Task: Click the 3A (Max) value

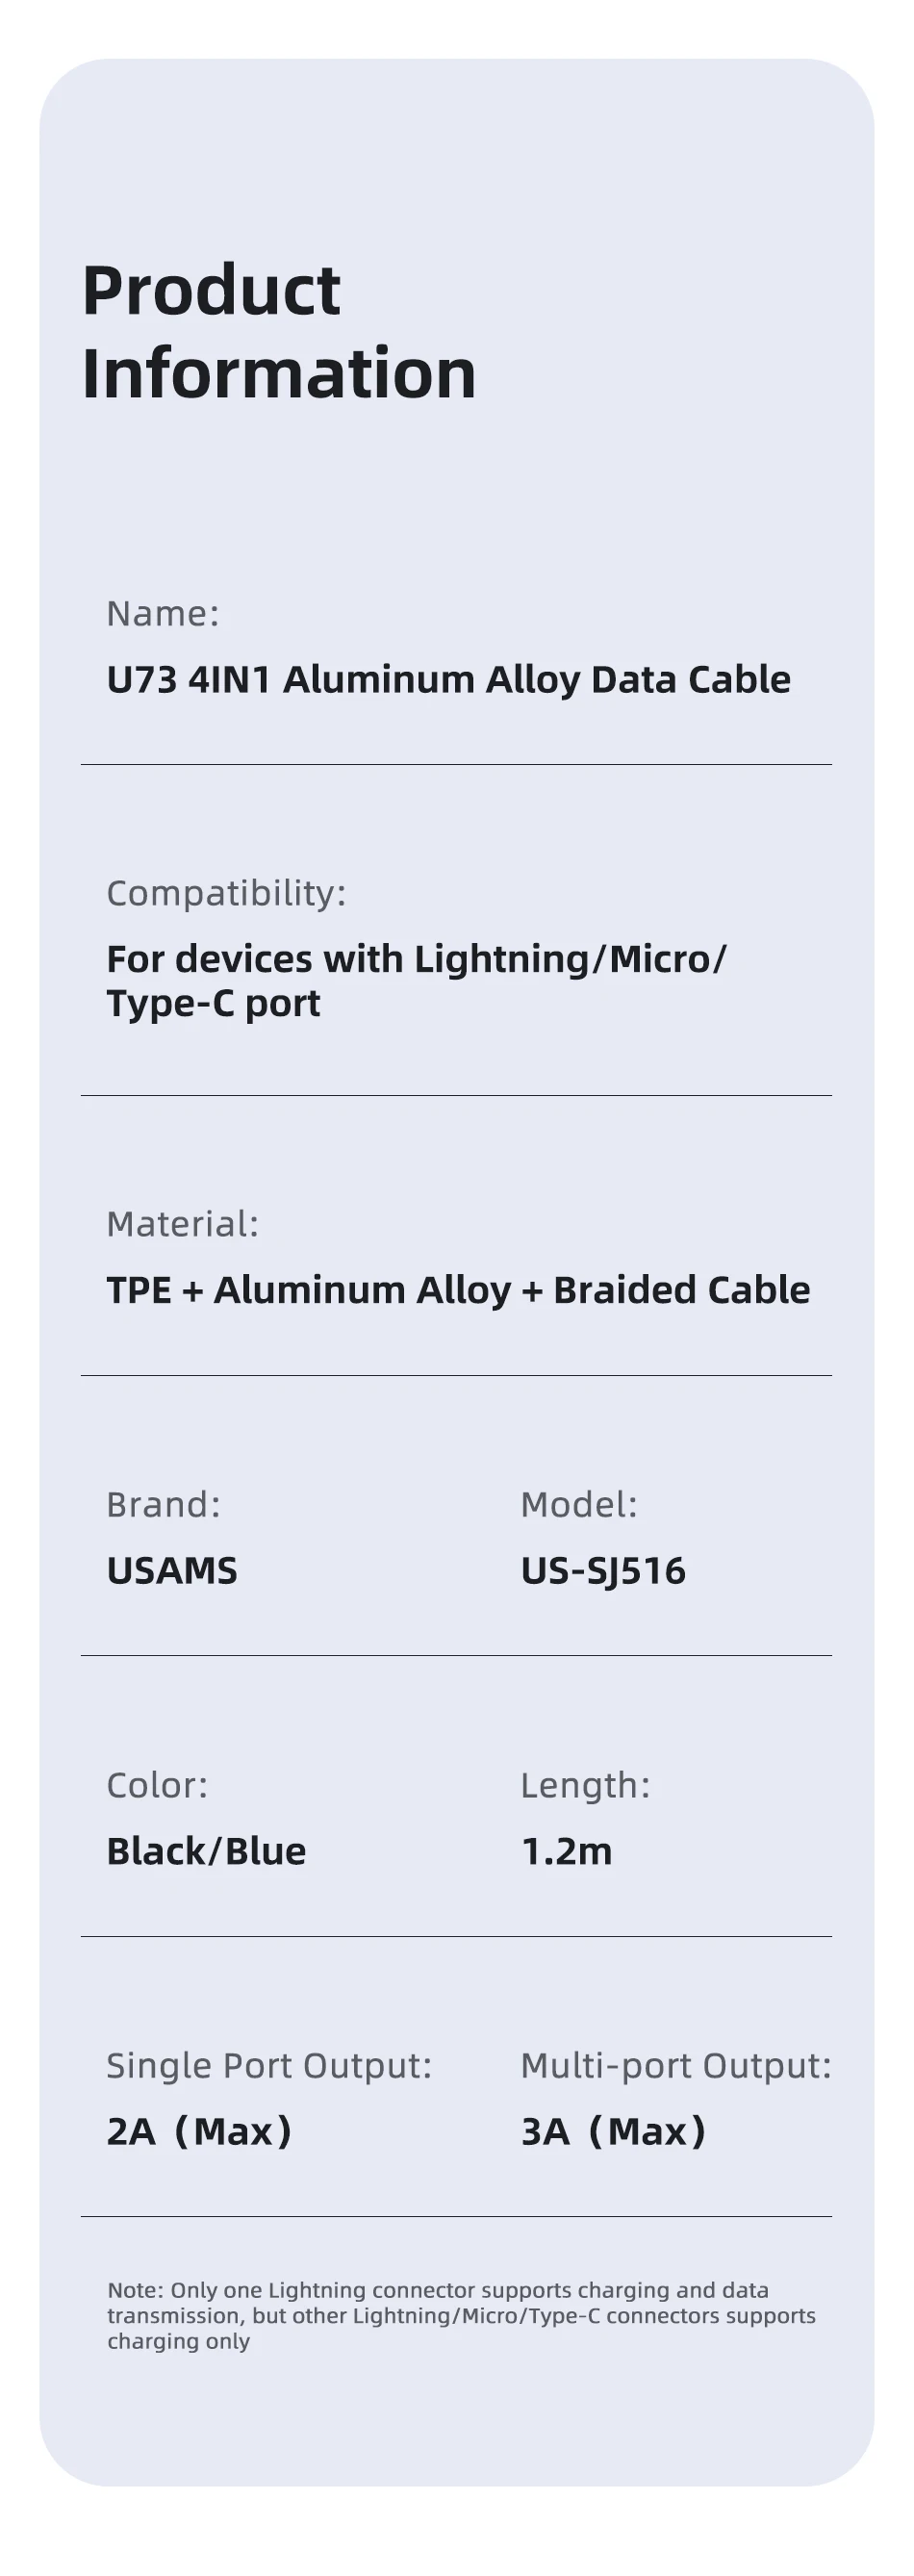Action: click(614, 2131)
